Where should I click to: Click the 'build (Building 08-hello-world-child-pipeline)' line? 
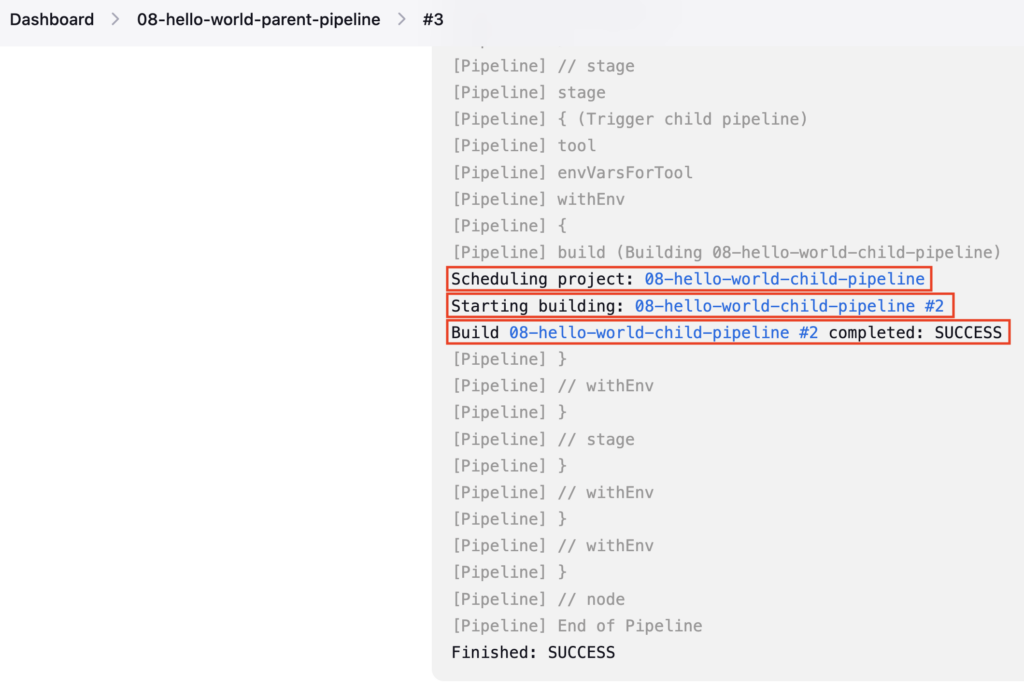coord(727,252)
